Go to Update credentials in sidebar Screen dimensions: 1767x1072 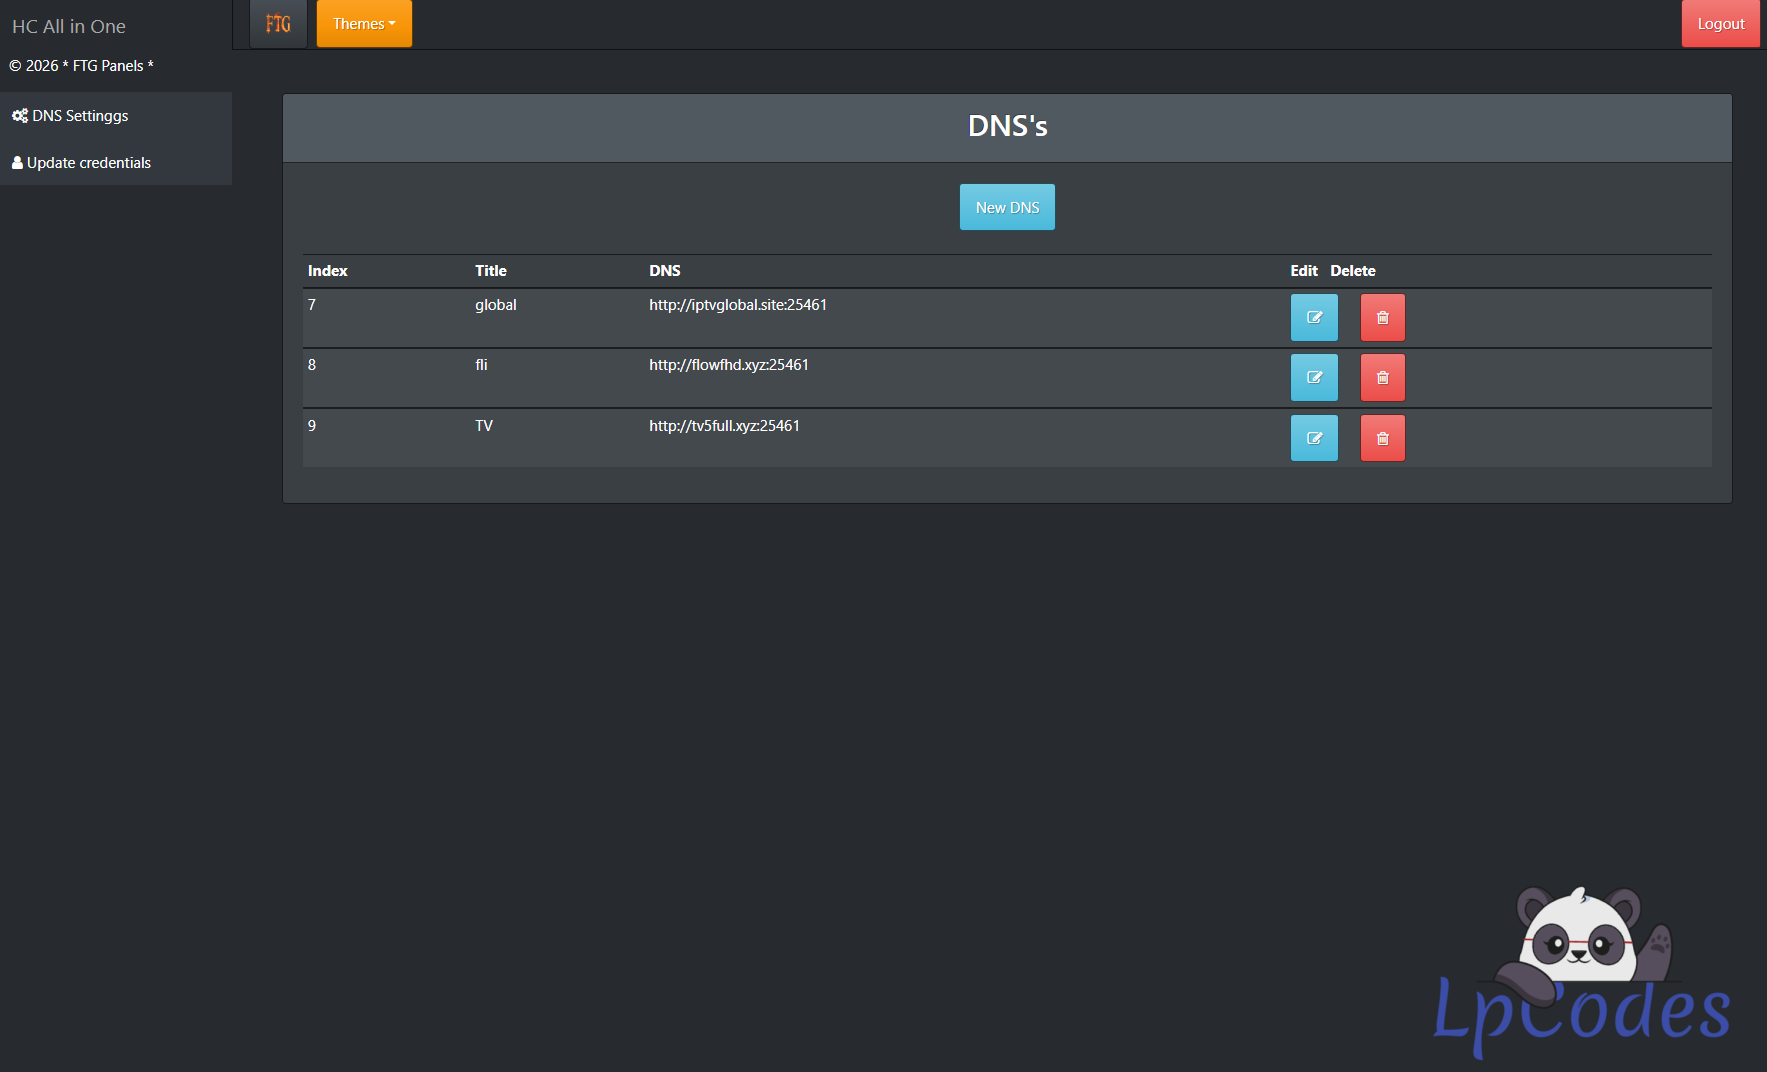pos(88,163)
